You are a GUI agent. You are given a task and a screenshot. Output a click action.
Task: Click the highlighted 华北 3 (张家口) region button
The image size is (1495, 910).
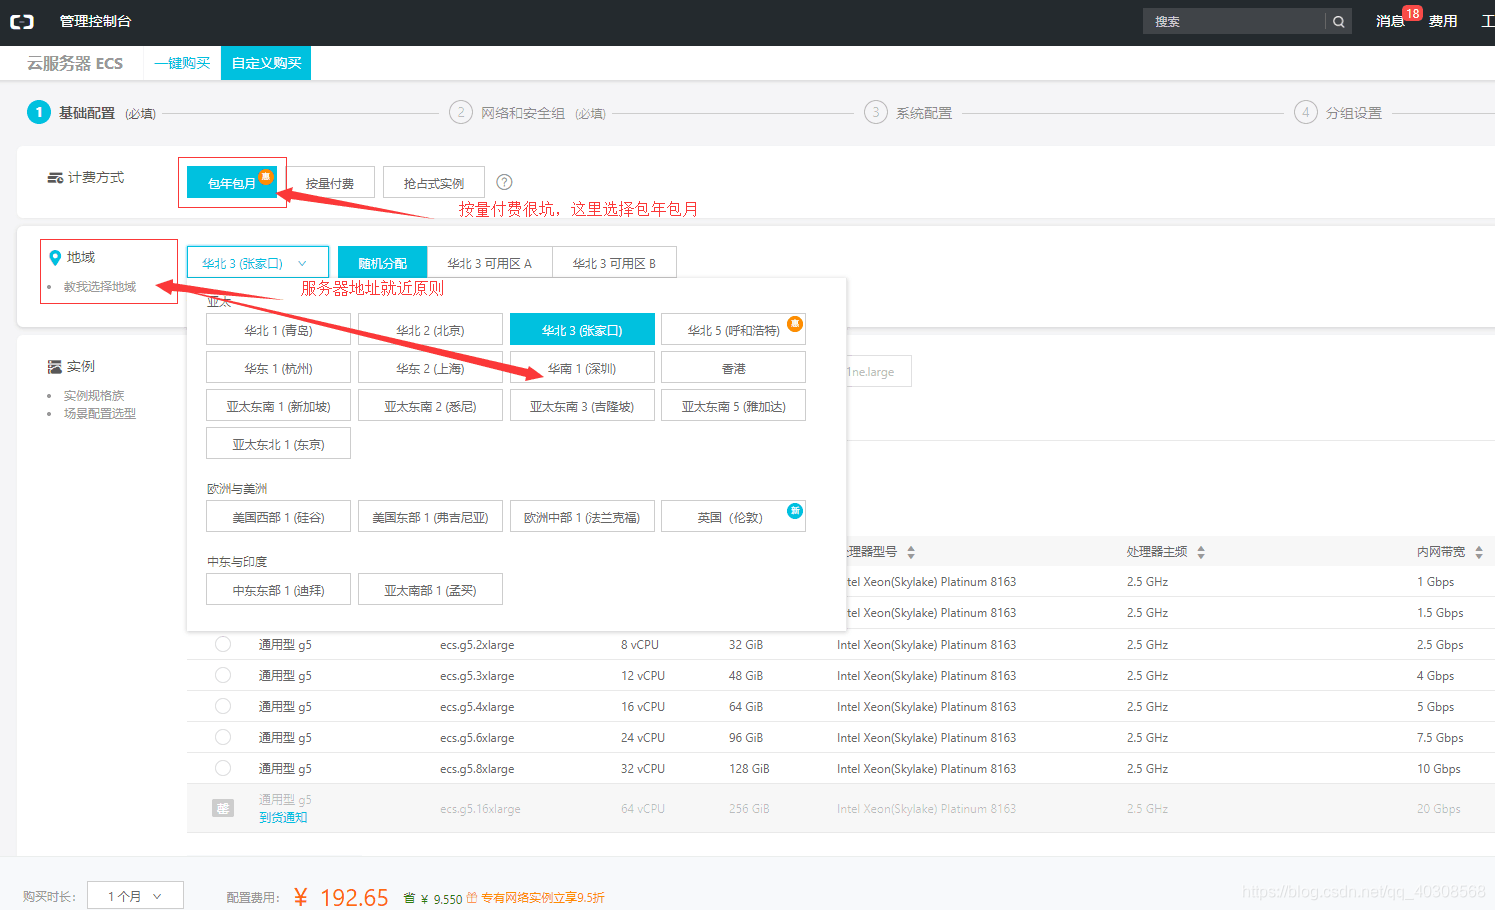(582, 329)
